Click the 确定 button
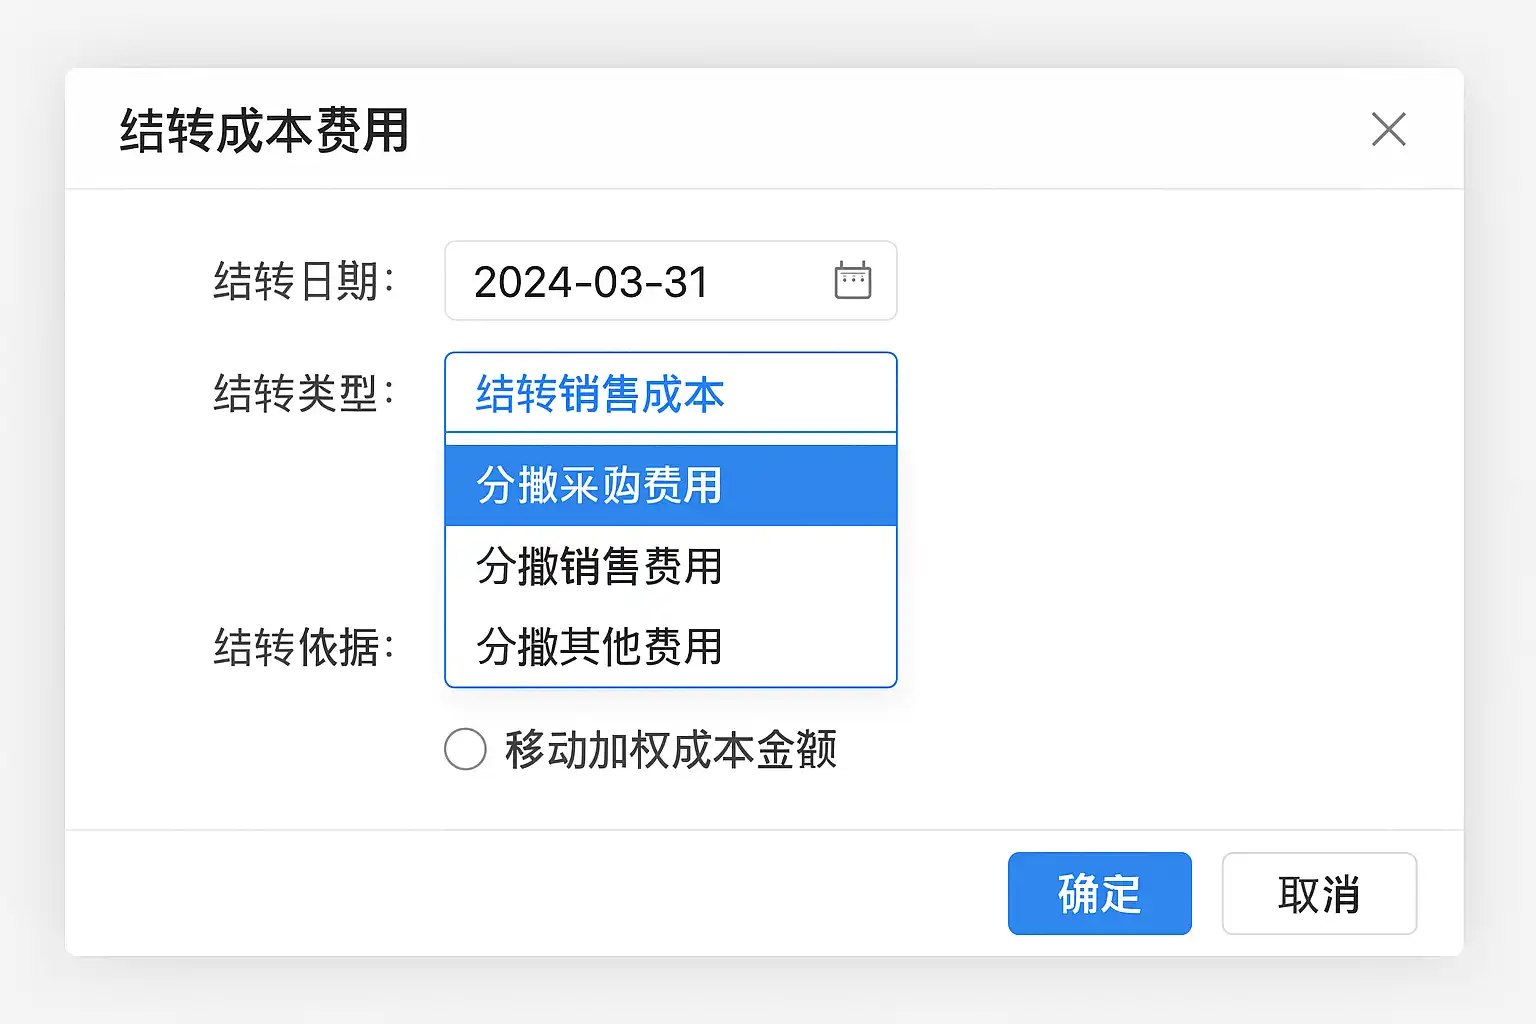Screen dimensions: 1536x1024 click(1099, 894)
